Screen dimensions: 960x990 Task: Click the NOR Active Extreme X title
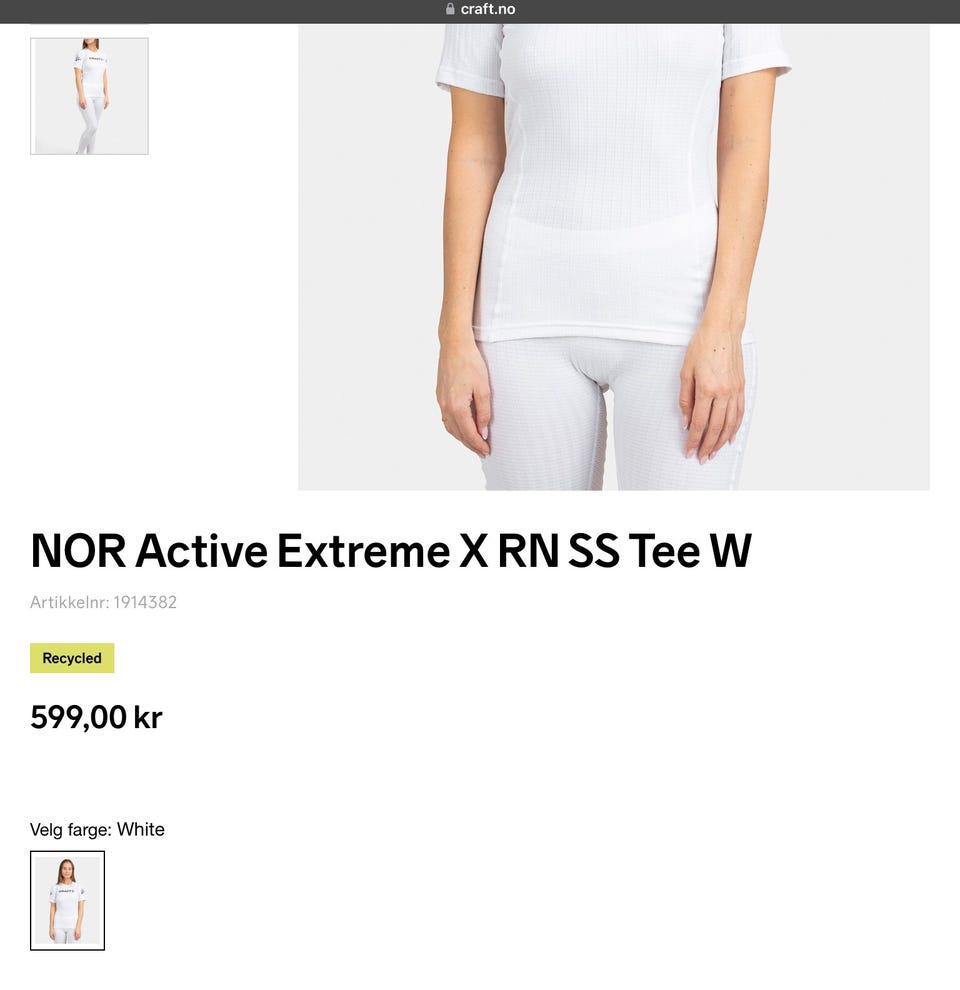[391, 551]
